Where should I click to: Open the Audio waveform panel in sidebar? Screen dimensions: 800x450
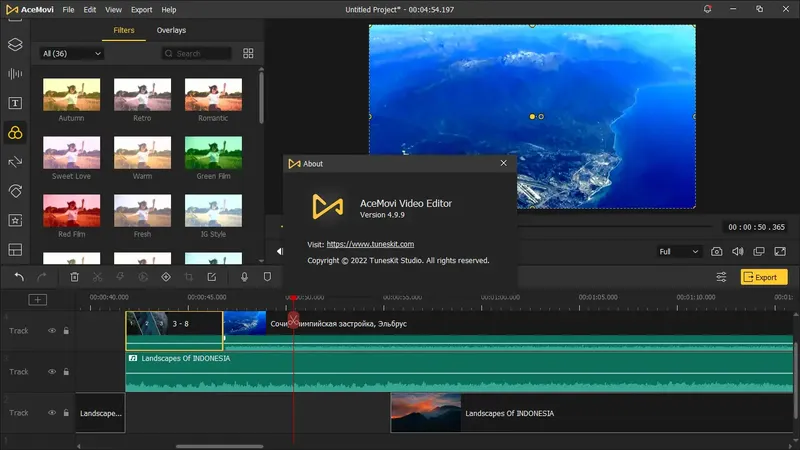(15, 74)
